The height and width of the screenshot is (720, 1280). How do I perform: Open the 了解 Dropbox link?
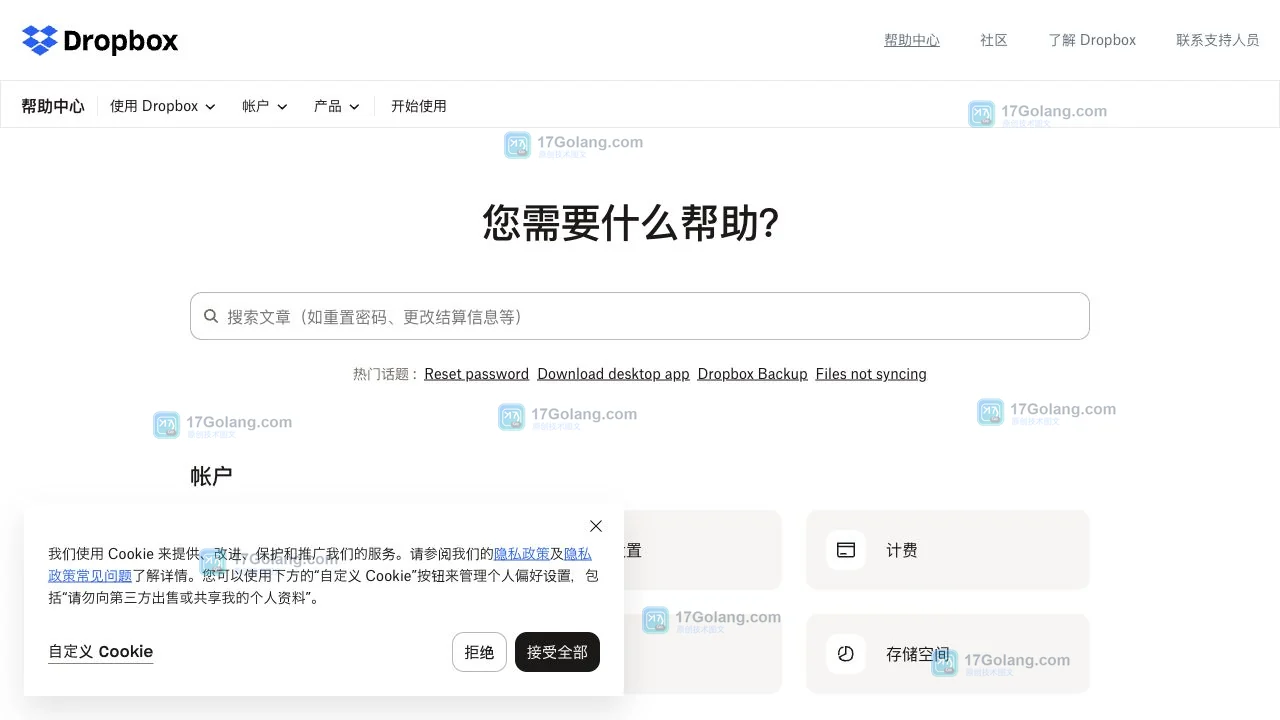[x=1092, y=40]
